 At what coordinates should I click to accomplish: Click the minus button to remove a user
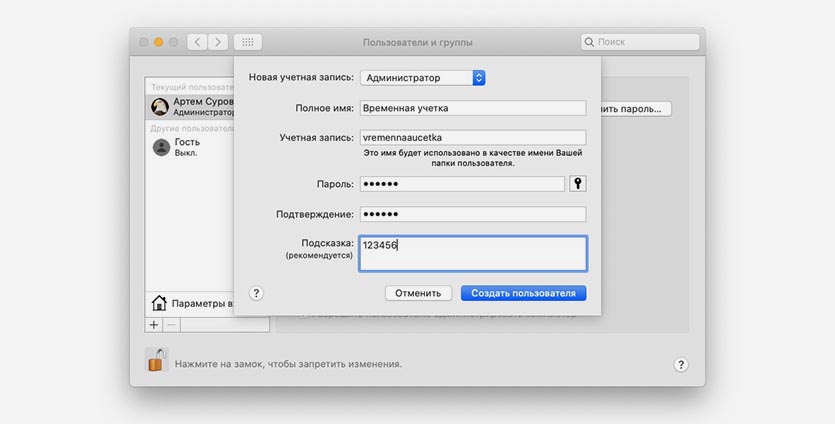click(x=171, y=325)
